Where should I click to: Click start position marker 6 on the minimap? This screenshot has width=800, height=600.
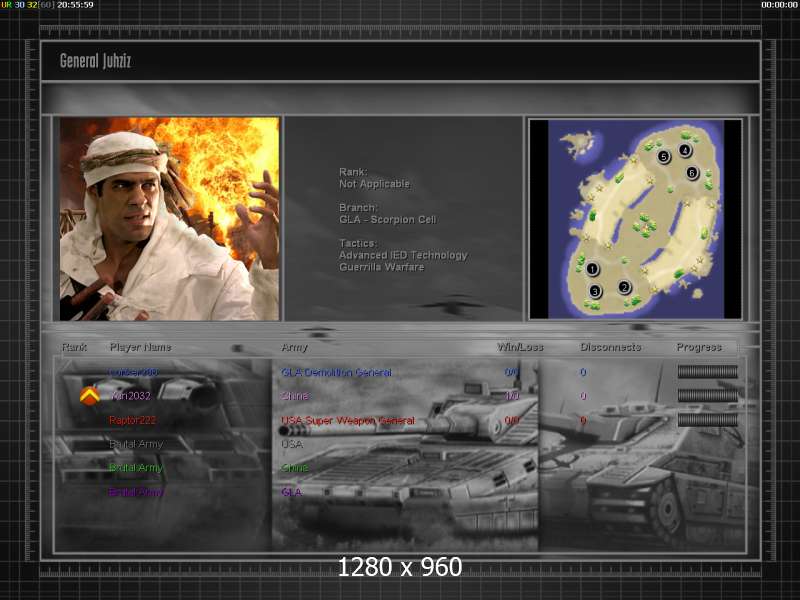pyautogui.click(x=692, y=173)
